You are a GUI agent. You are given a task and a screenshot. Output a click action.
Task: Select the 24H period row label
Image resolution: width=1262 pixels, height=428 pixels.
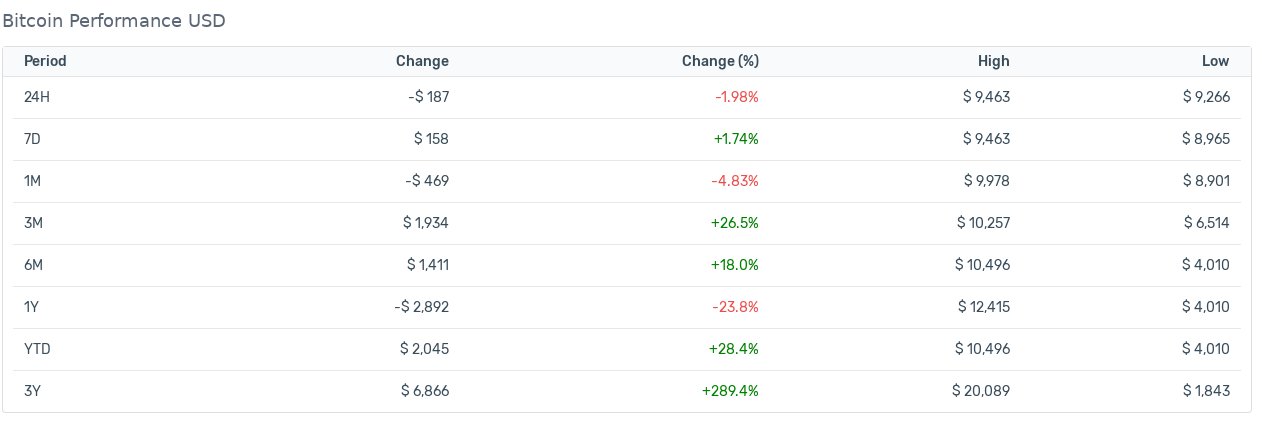point(36,97)
